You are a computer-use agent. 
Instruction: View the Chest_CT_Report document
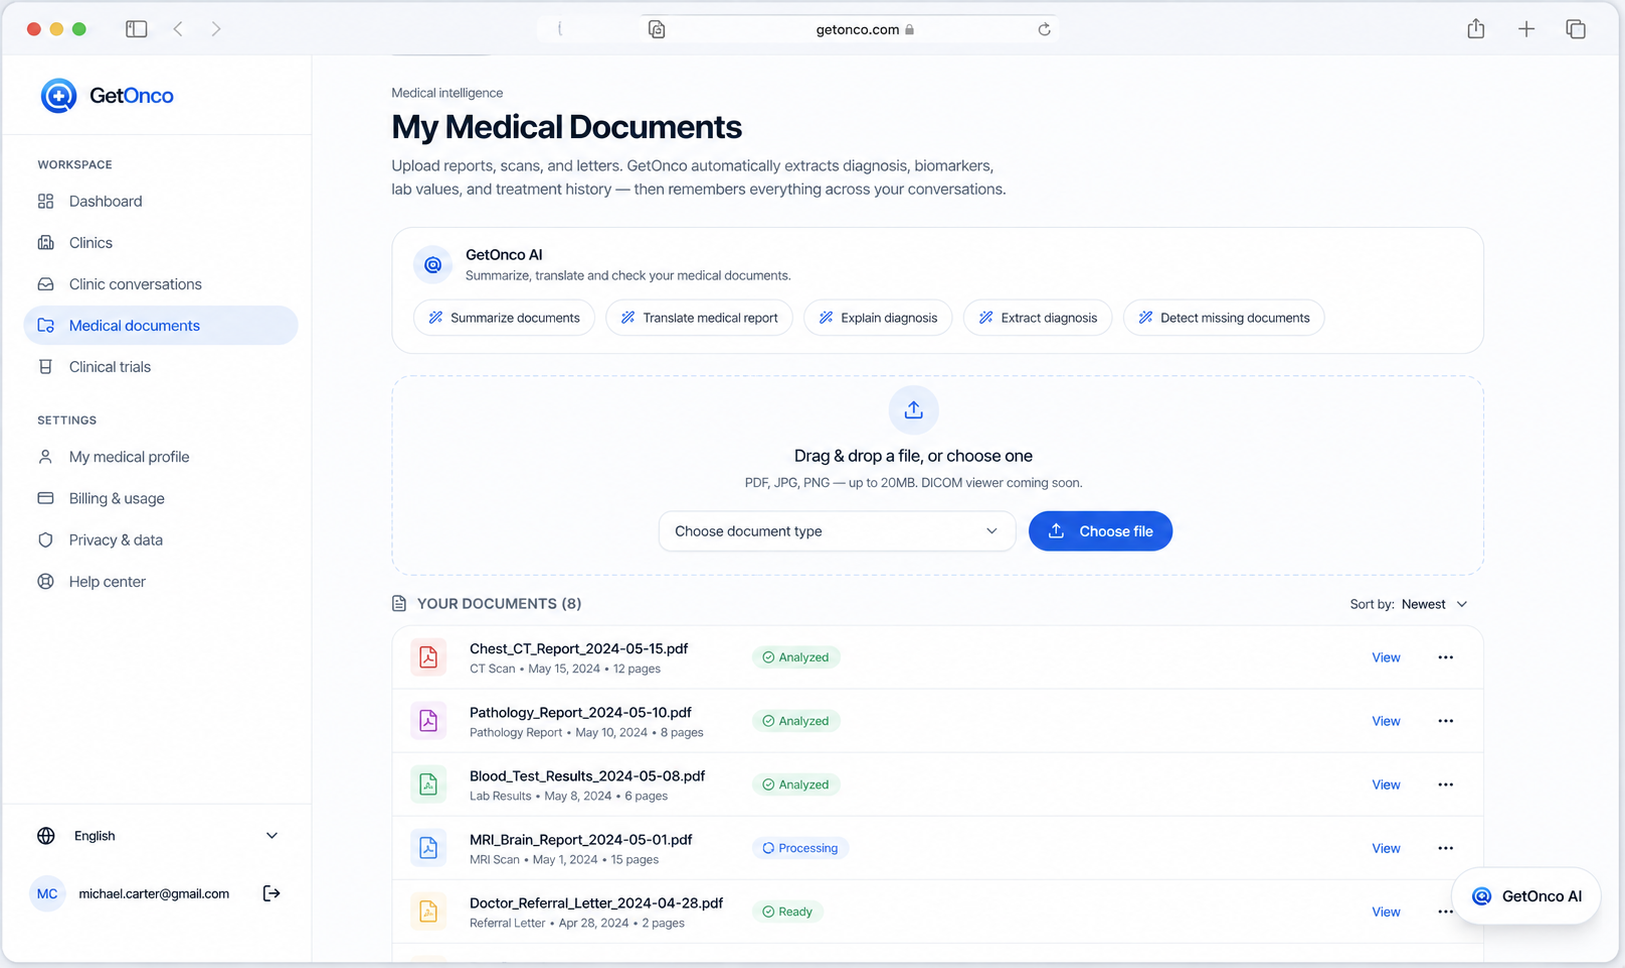1386,657
